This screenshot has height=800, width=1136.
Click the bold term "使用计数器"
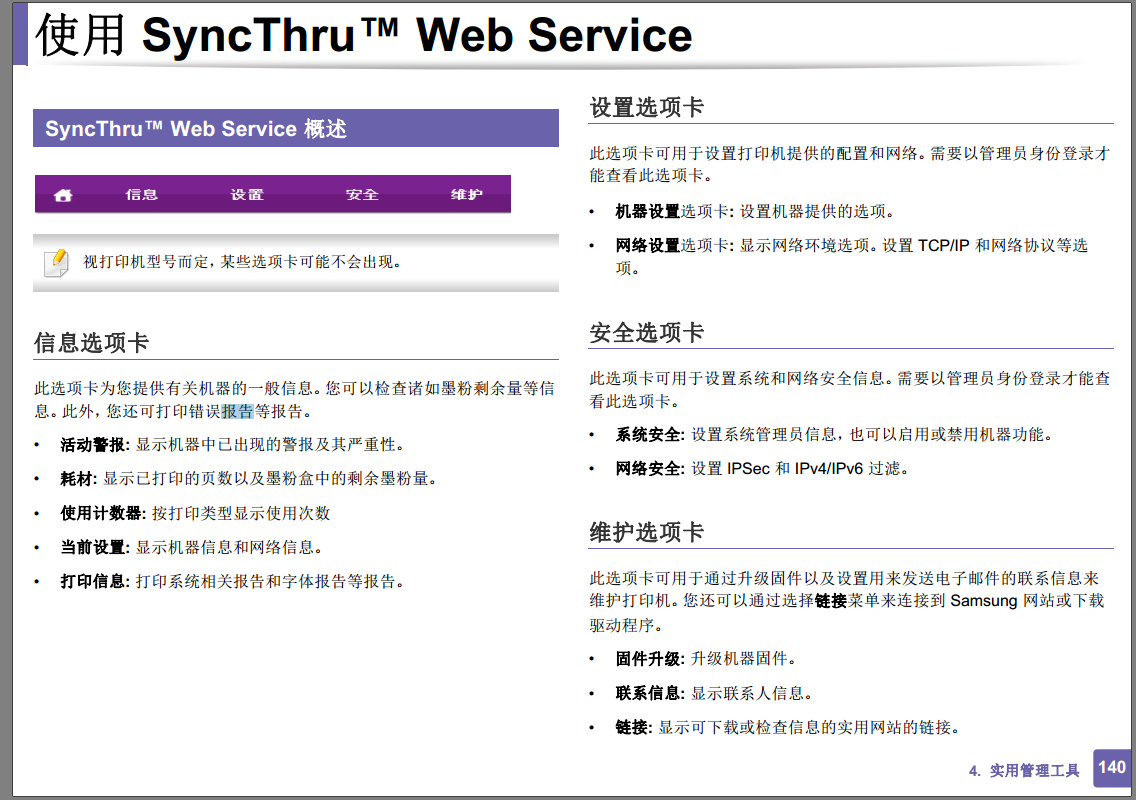102,513
